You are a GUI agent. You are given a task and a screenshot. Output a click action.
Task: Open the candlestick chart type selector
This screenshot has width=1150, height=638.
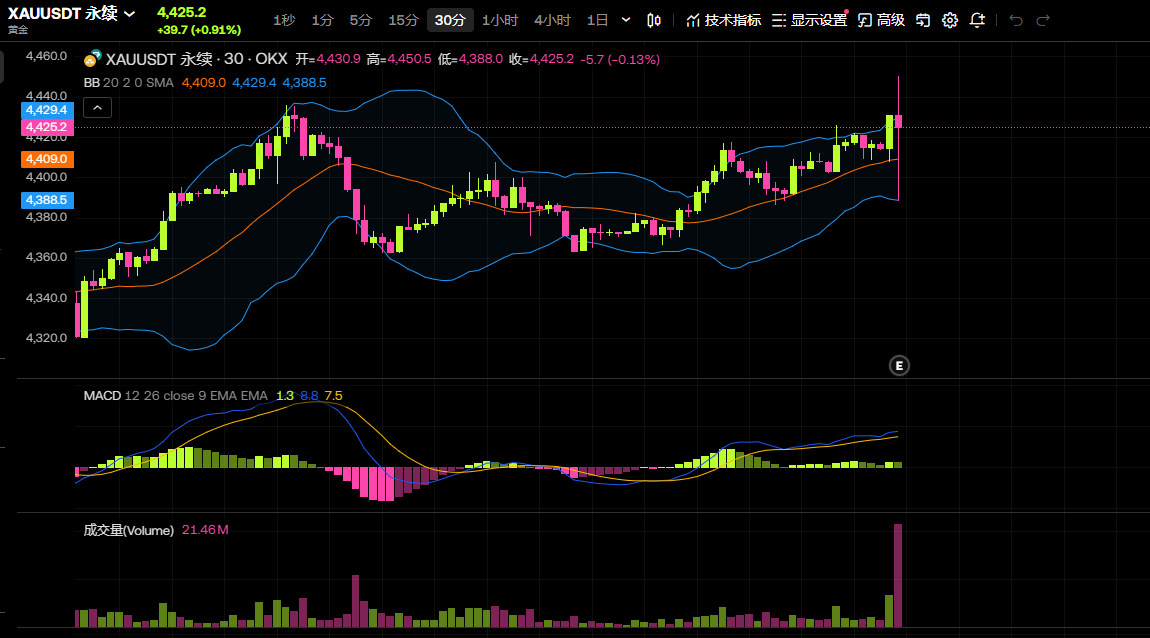pyautogui.click(x=653, y=21)
